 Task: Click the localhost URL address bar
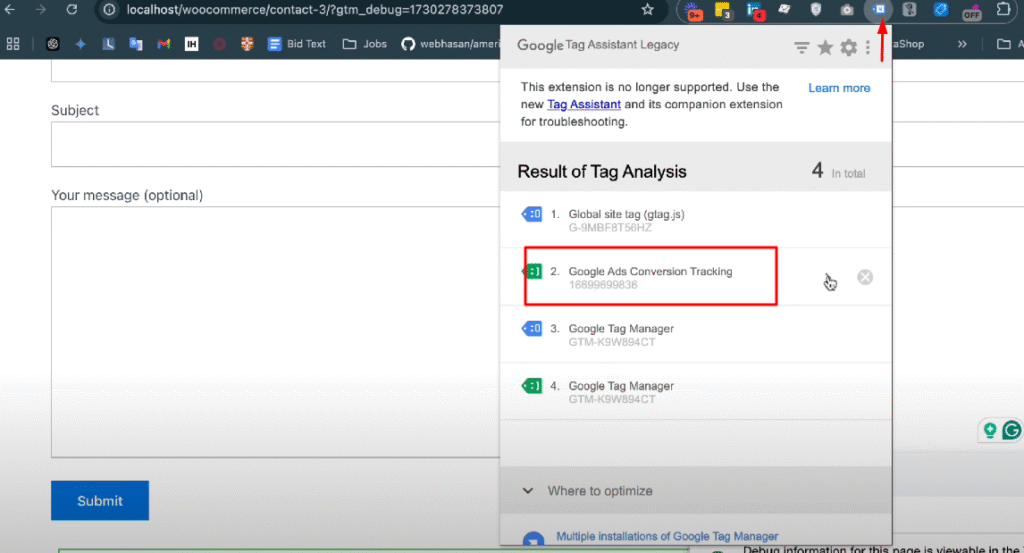(315, 10)
